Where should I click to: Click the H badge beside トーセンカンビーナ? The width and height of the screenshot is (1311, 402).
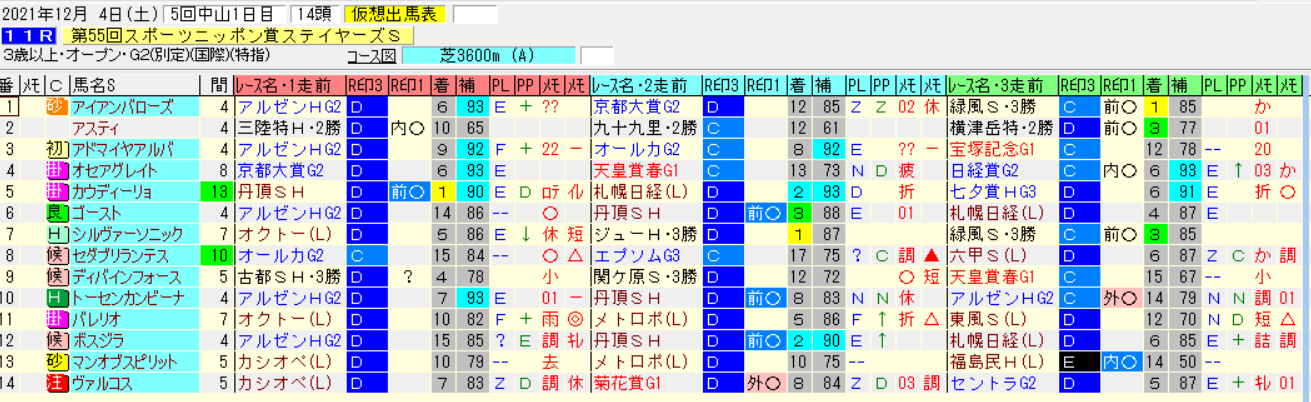coord(56,297)
